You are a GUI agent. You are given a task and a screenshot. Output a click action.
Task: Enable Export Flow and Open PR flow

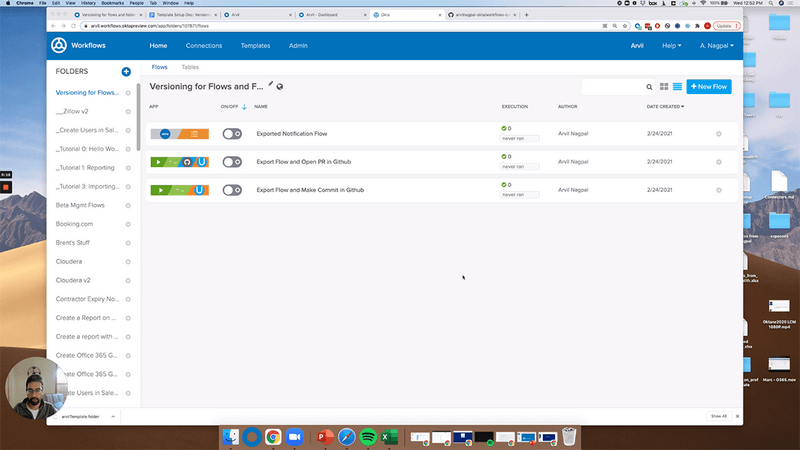pos(232,162)
